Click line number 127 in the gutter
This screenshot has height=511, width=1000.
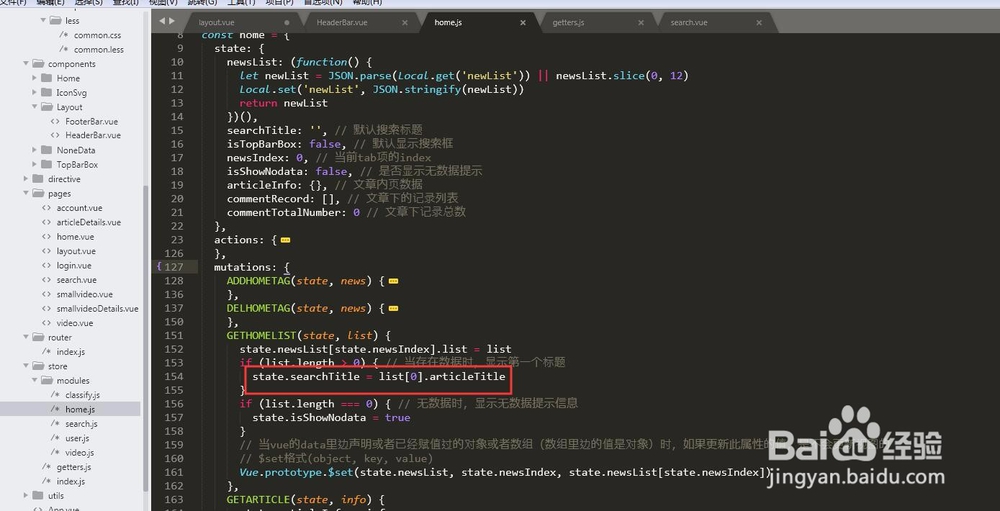(173, 267)
